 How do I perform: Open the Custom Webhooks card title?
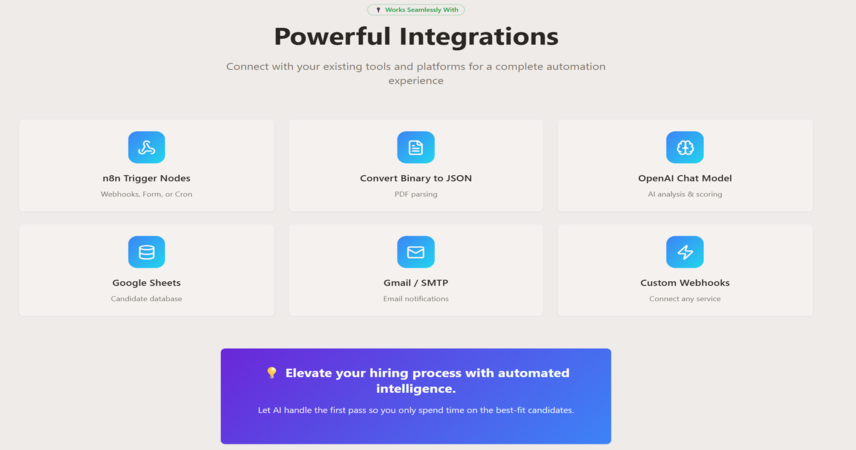pos(685,283)
